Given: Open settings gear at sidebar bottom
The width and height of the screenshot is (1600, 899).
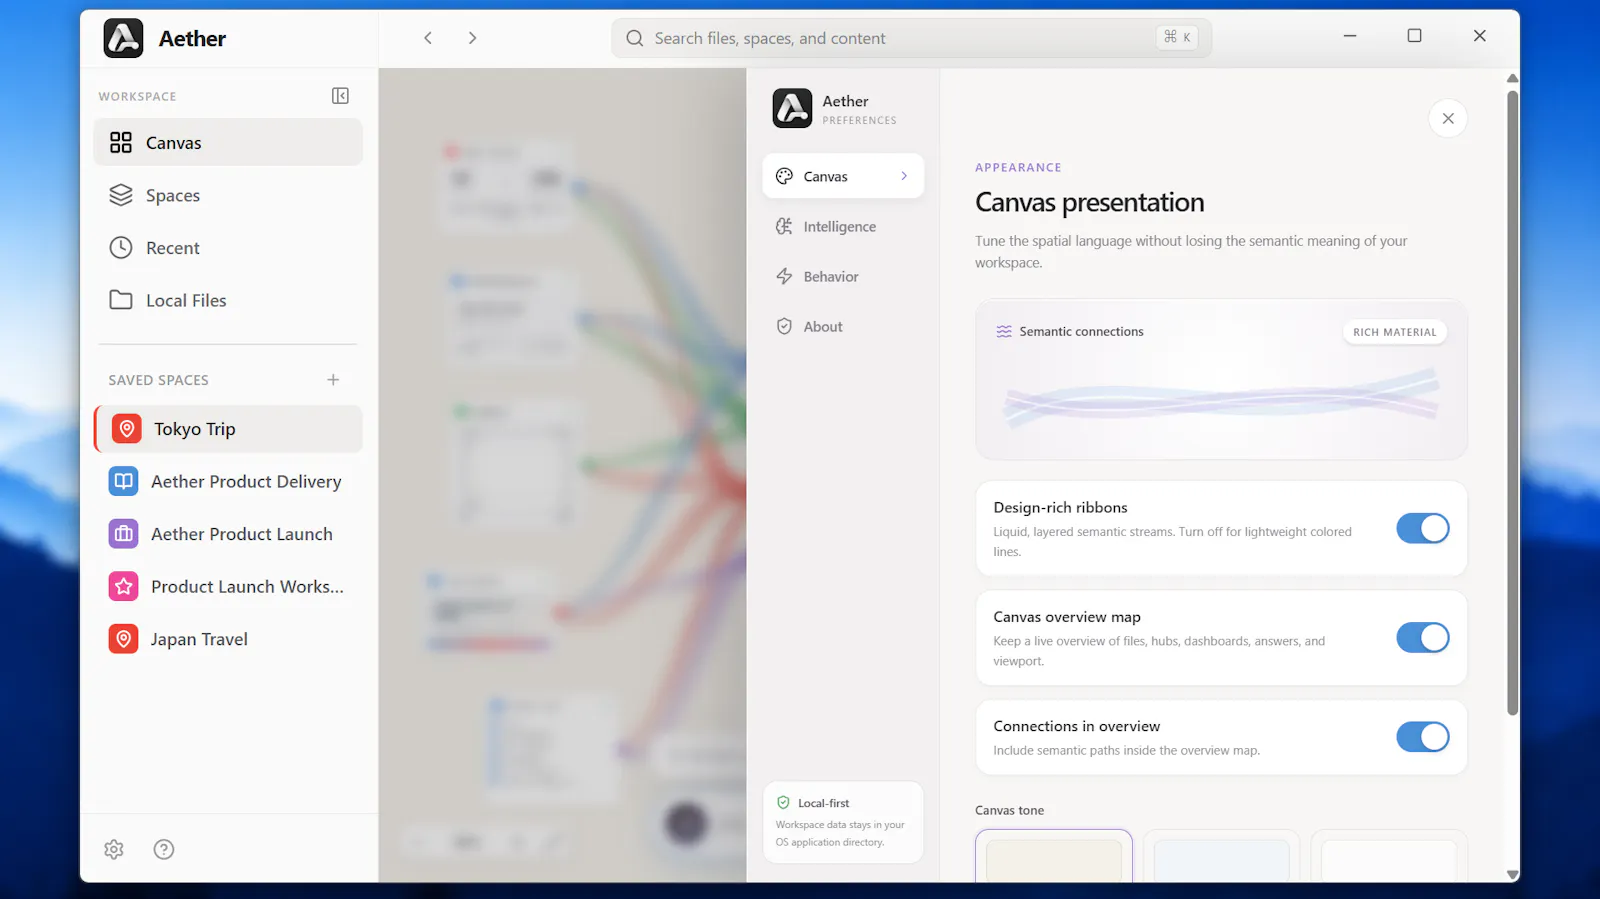Looking at the screenshot, I should click(114, 849).
